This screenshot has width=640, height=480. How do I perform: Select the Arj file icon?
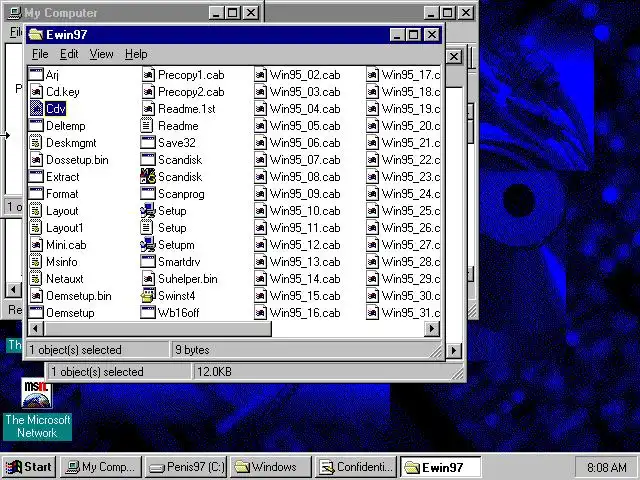(36, 75)
